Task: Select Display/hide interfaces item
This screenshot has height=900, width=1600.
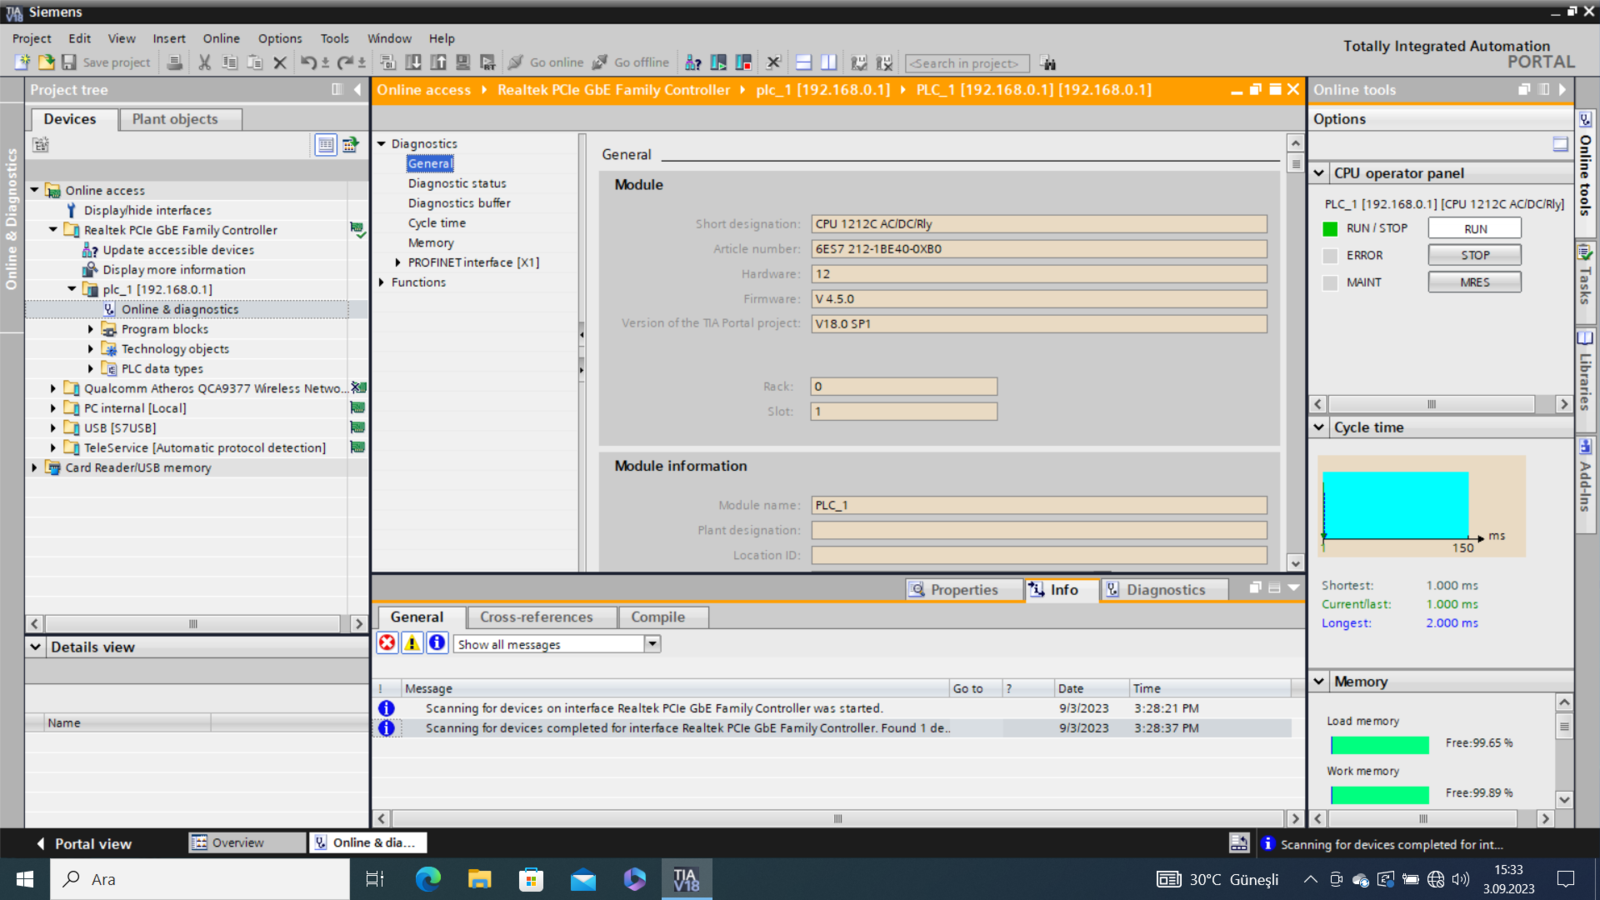Action: 148,210
